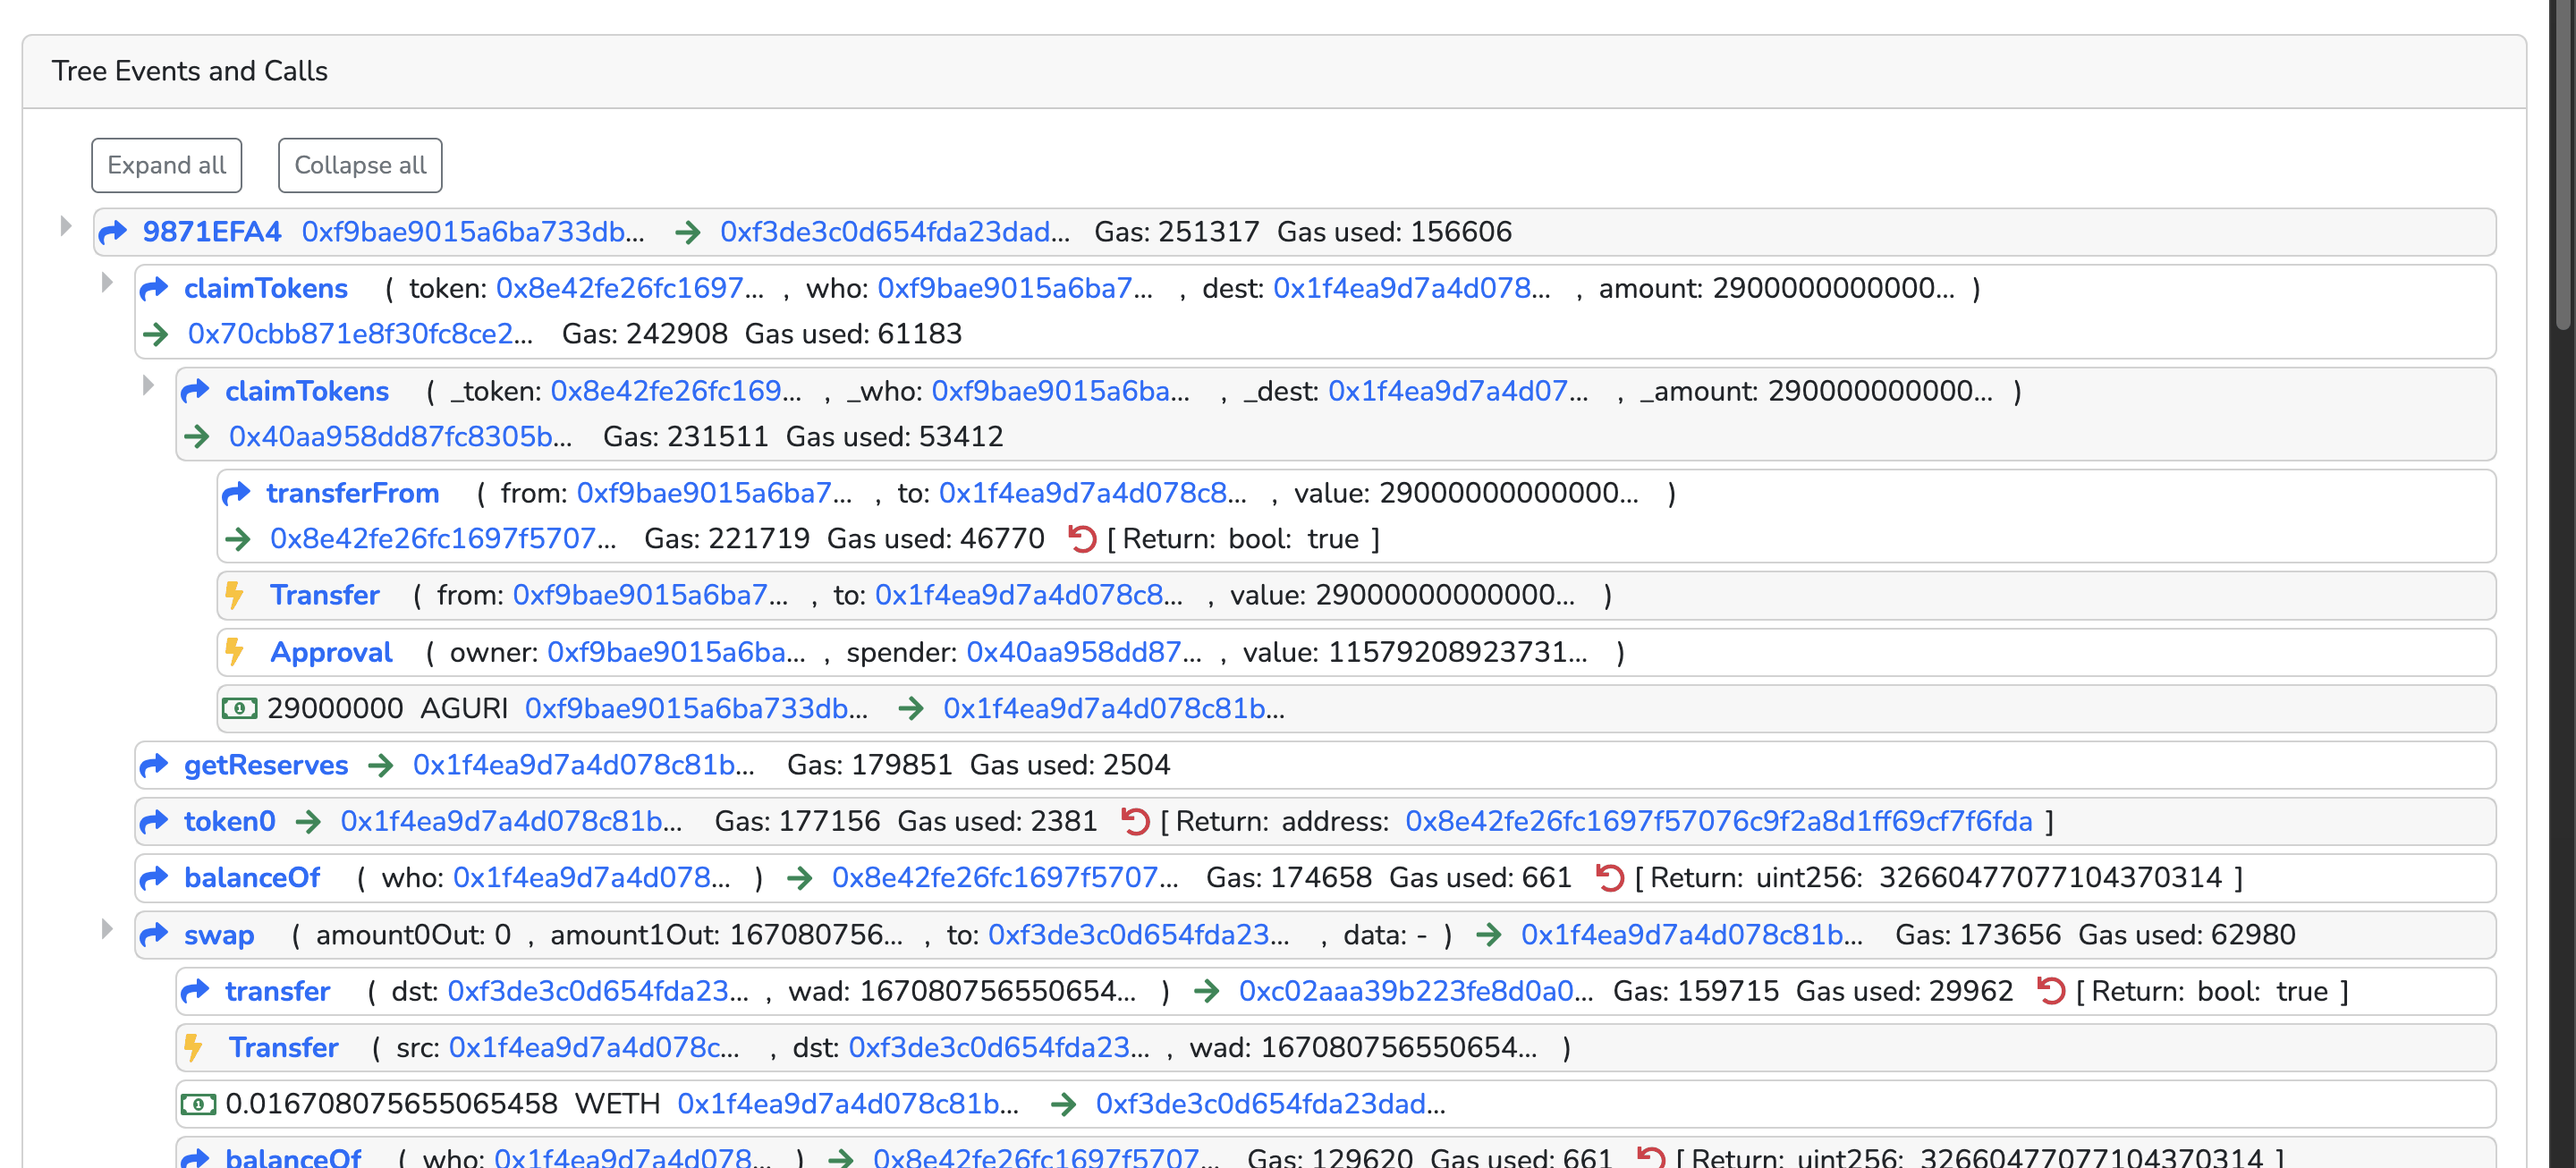
Task: Click the lightning icon beside Transfer src/dst
Action: 193,1048
